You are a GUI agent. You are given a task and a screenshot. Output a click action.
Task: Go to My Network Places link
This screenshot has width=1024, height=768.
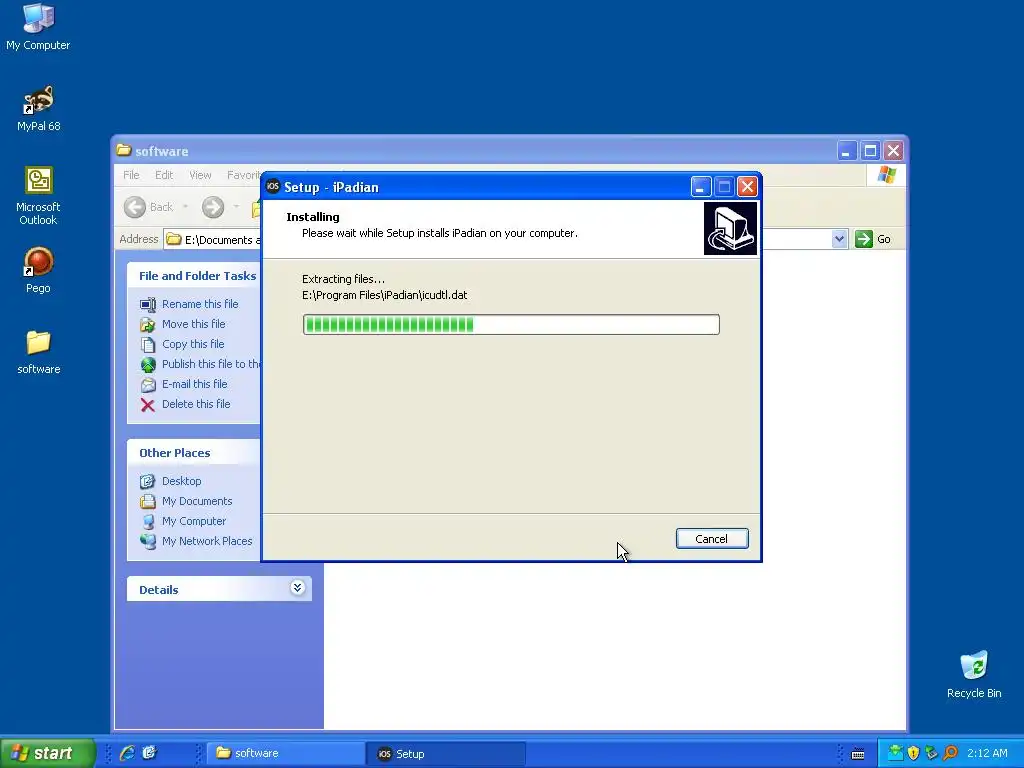[x=207, y=541]
